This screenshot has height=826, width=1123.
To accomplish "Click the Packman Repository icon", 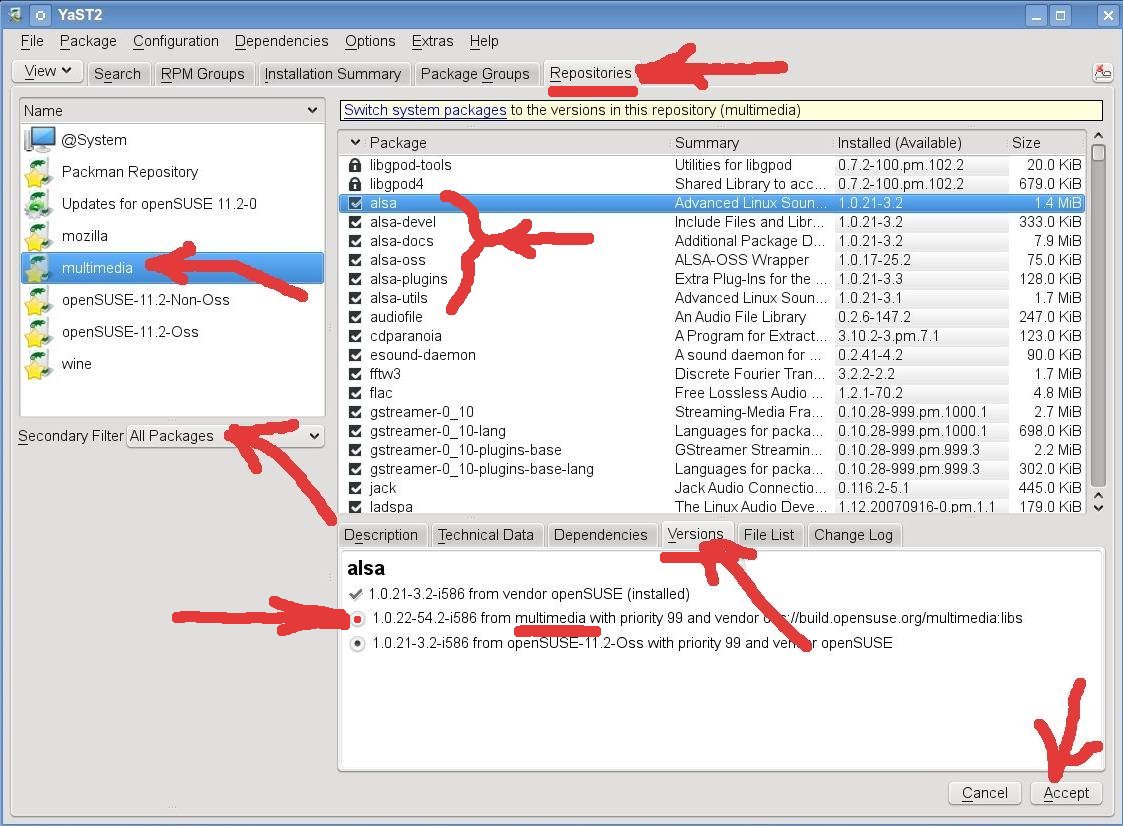I will coord(37,172).
